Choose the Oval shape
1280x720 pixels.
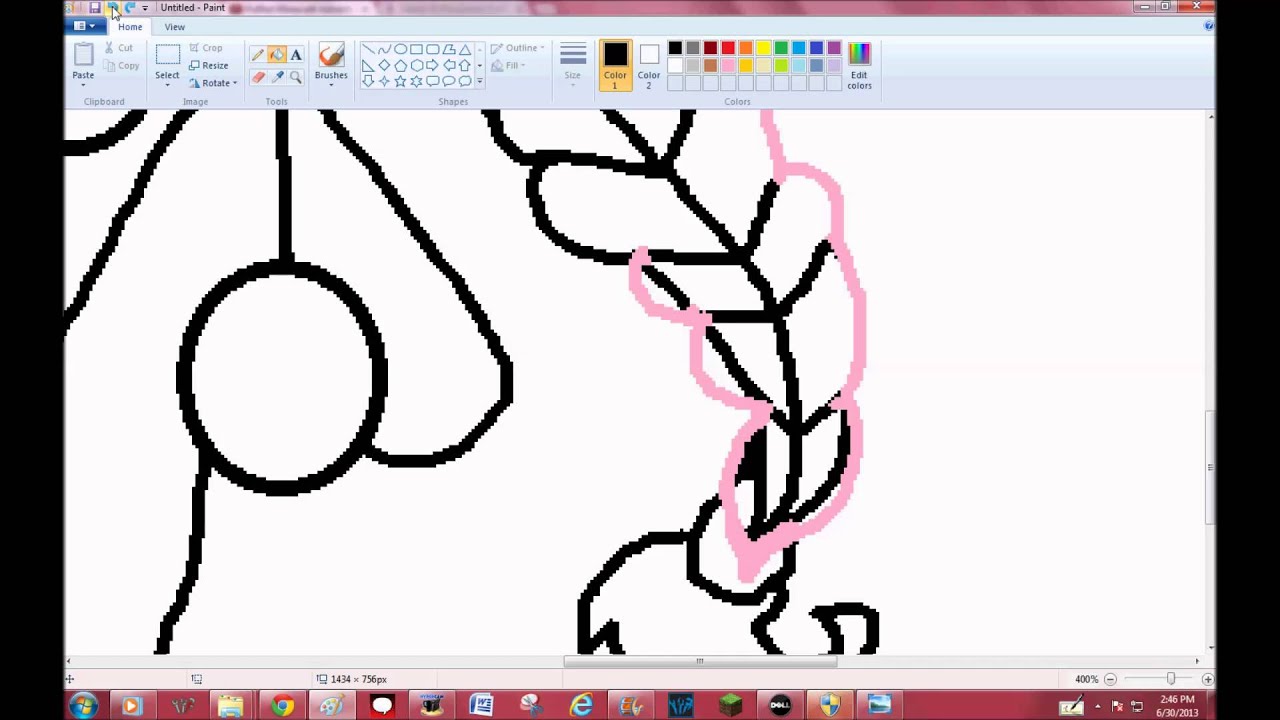tap(400, 49)
